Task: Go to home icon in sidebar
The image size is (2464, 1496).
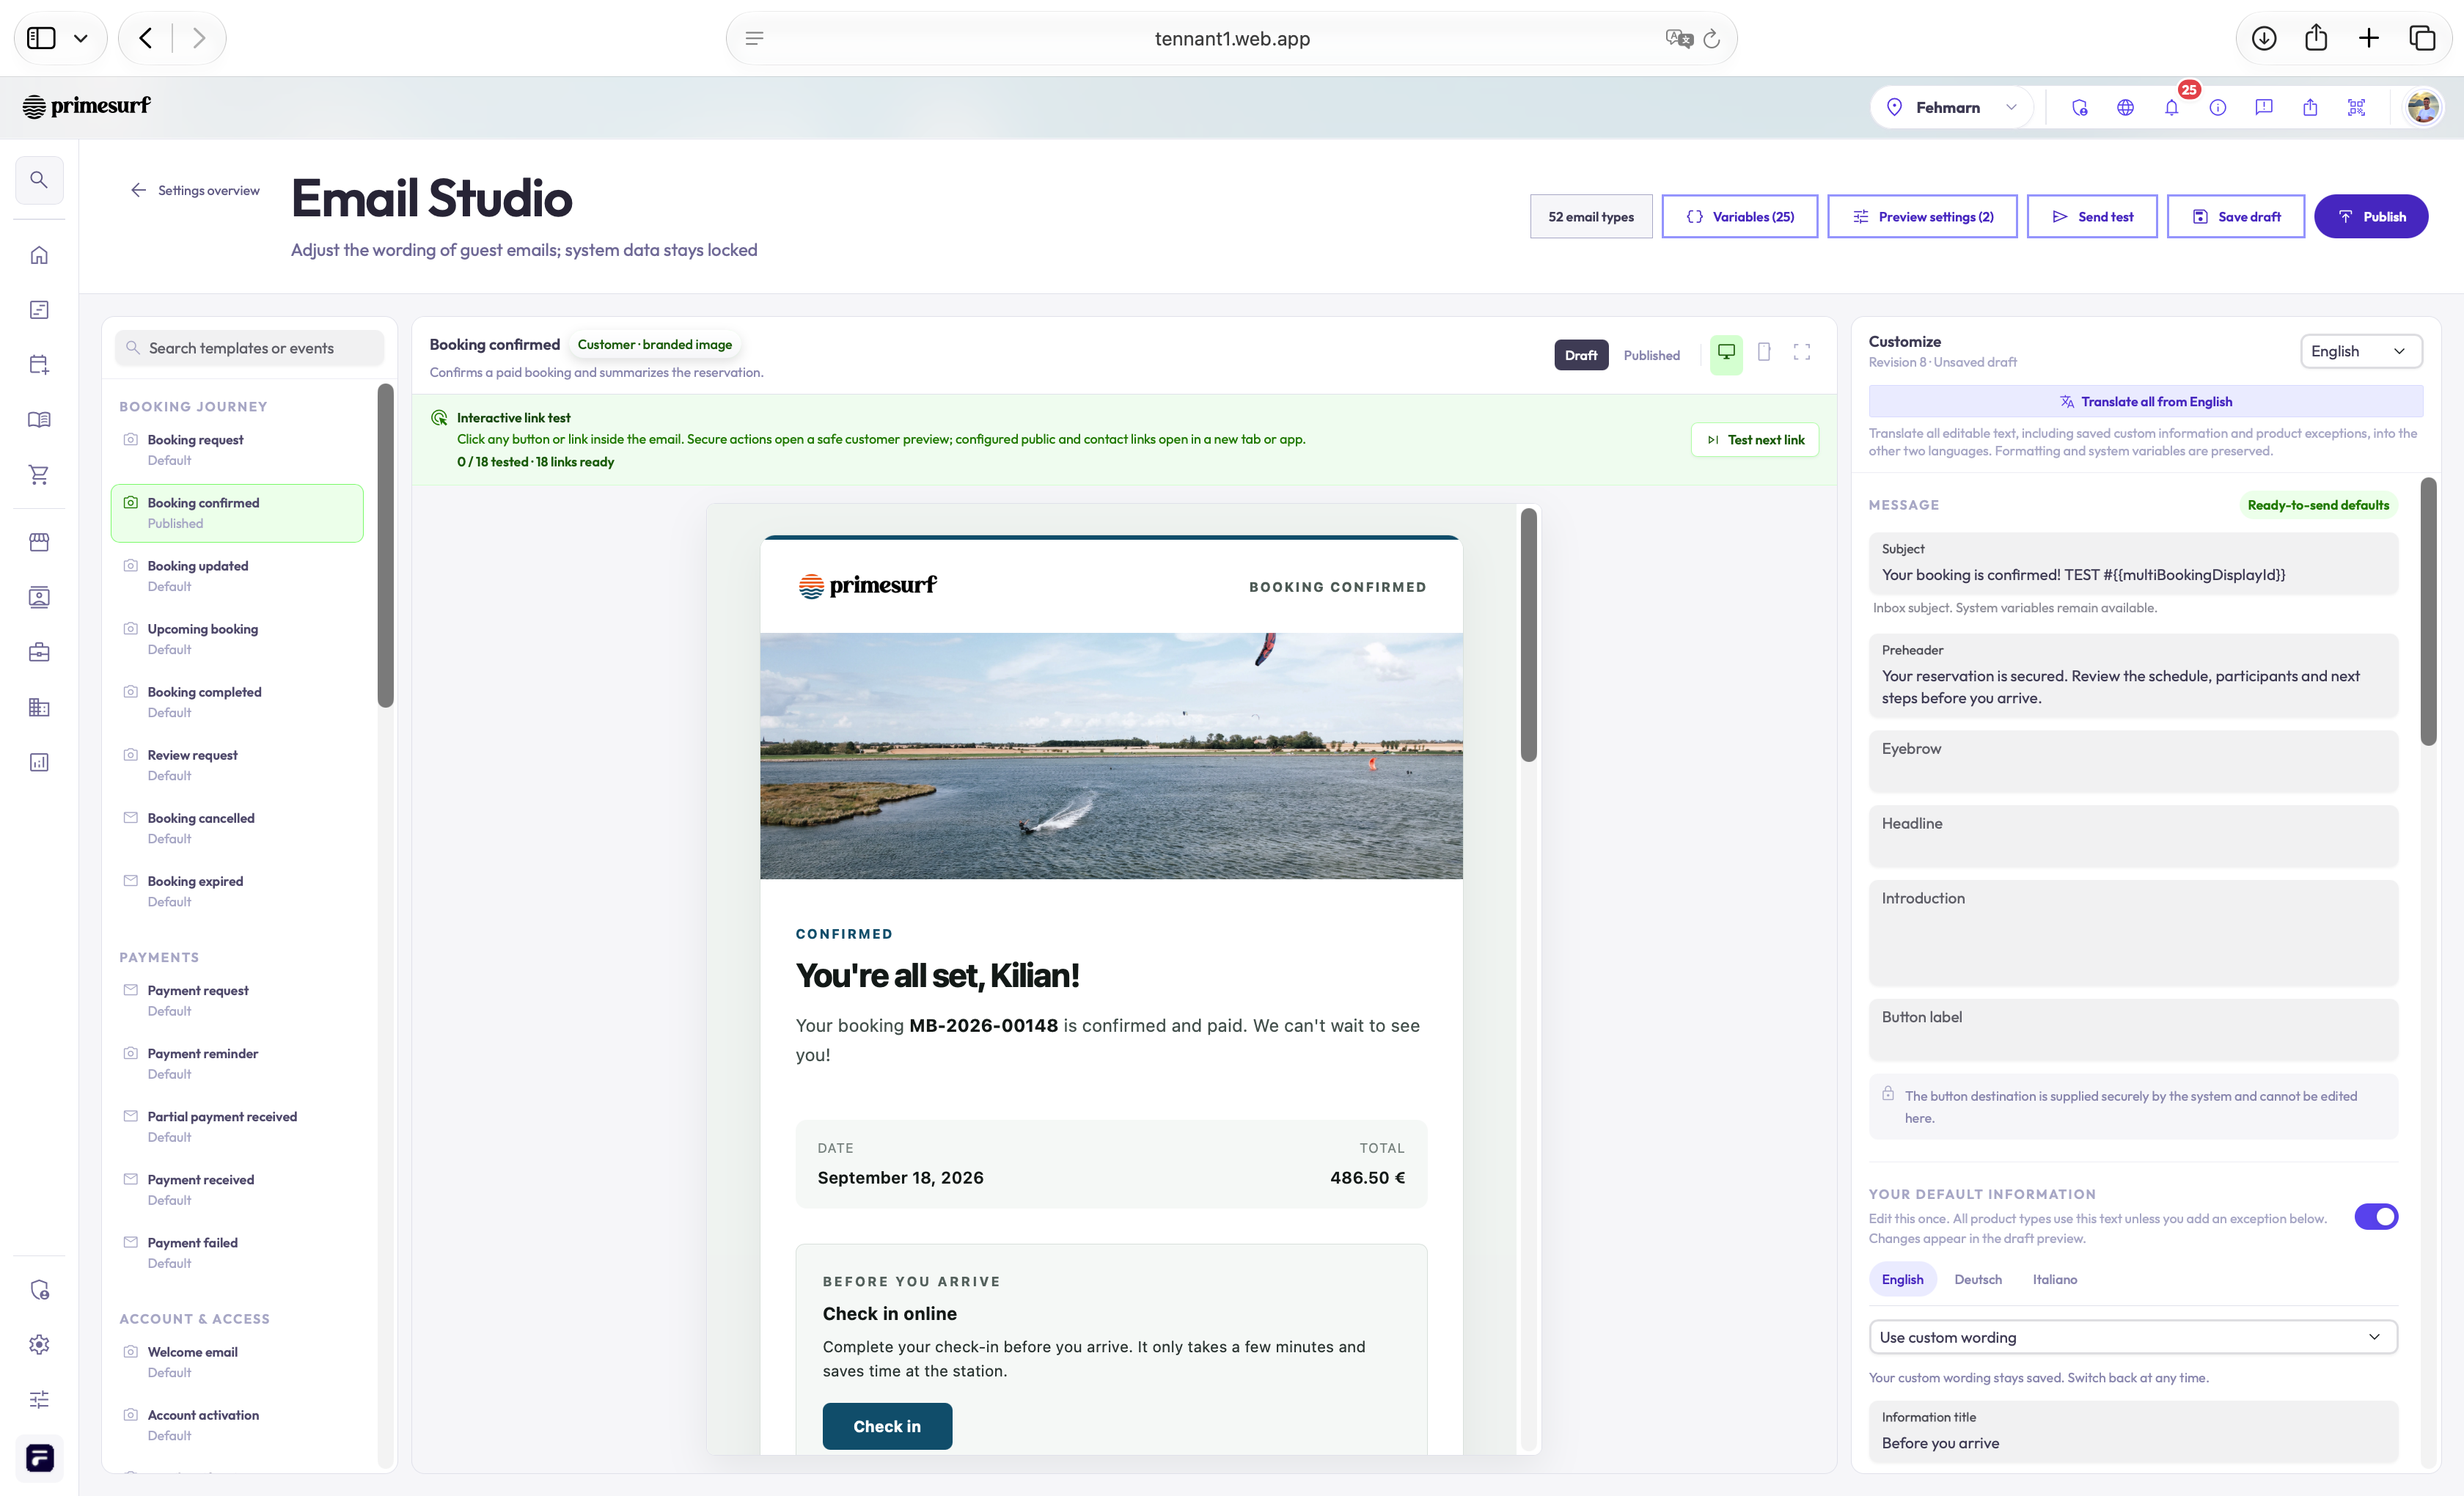Action: [x=39, y=255]
